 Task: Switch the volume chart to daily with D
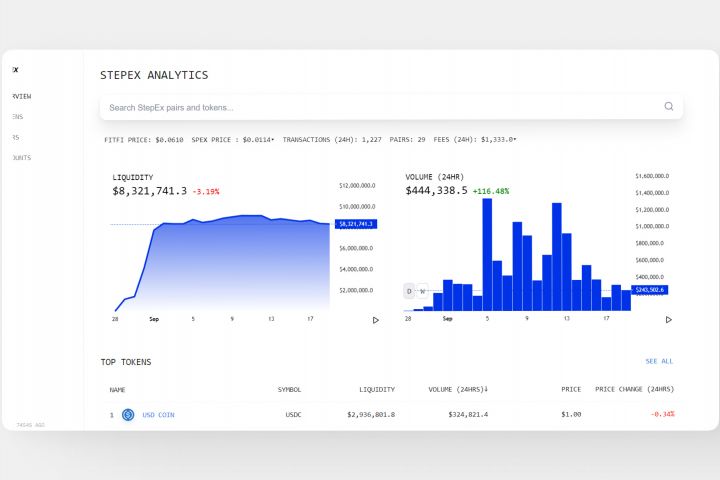(x=409, y=291)
